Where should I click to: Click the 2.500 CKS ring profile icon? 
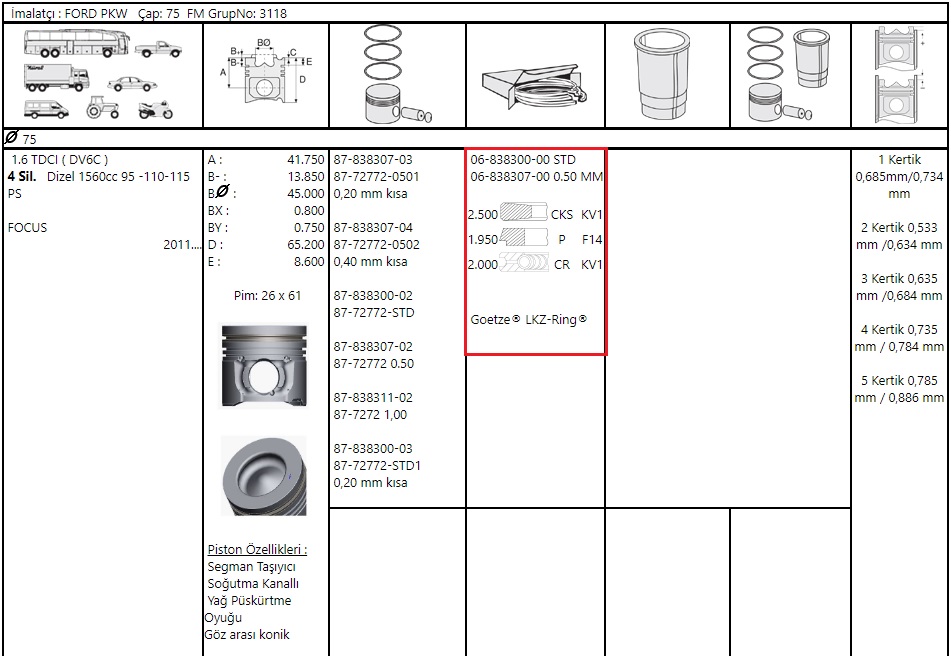524,214
